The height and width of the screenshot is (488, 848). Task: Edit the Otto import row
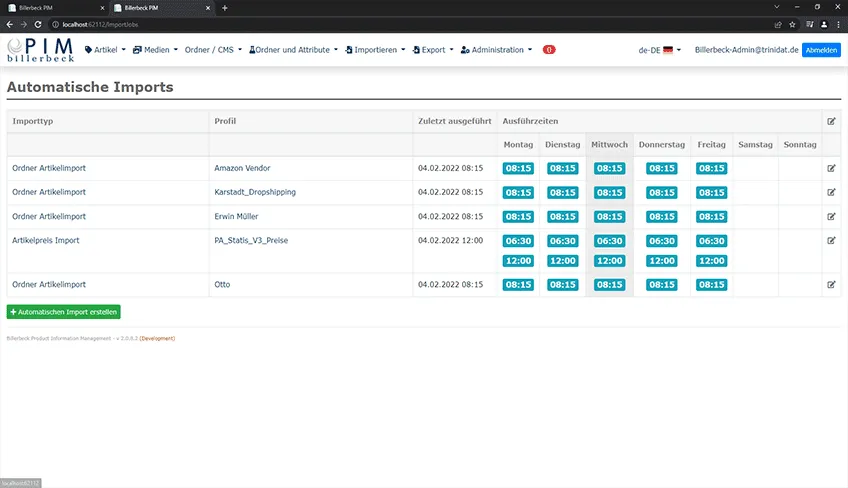[831, 285]
